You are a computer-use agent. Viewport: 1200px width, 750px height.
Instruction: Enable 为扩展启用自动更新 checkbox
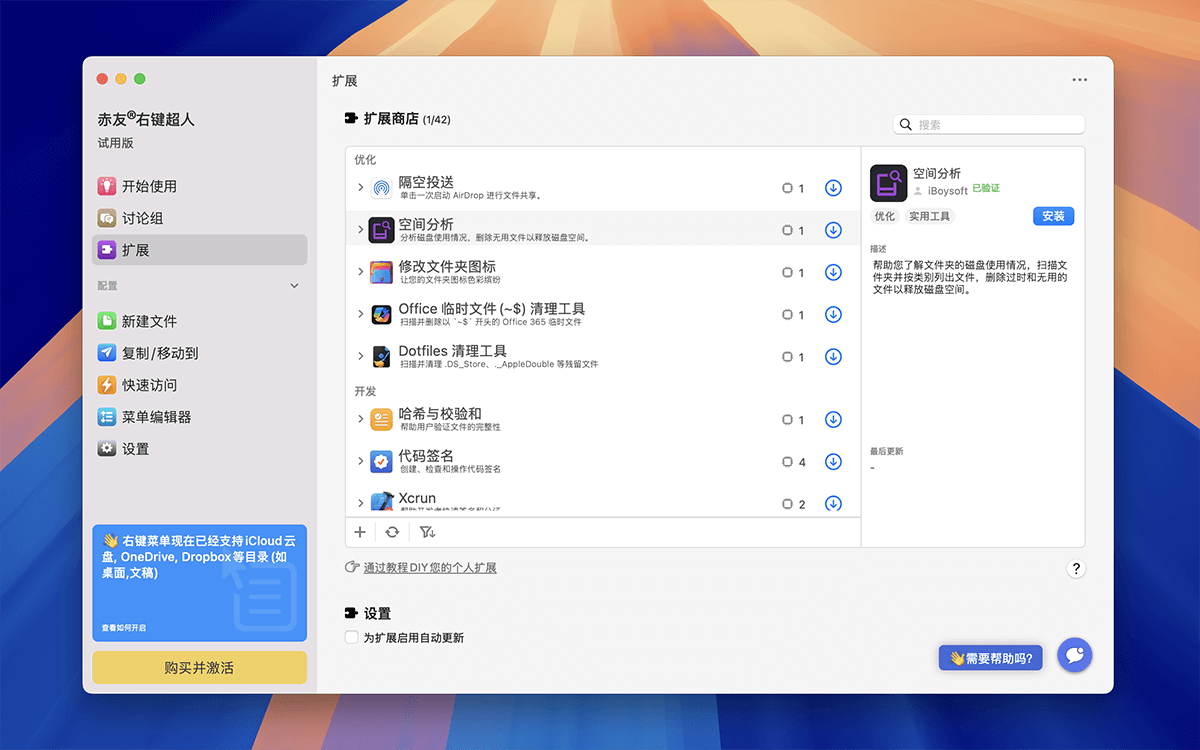pyautogui.click(x=351, y=637)
